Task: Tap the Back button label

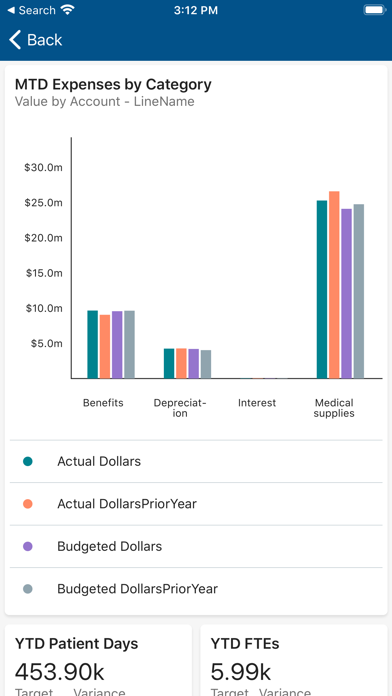Action: pos(44,40)
